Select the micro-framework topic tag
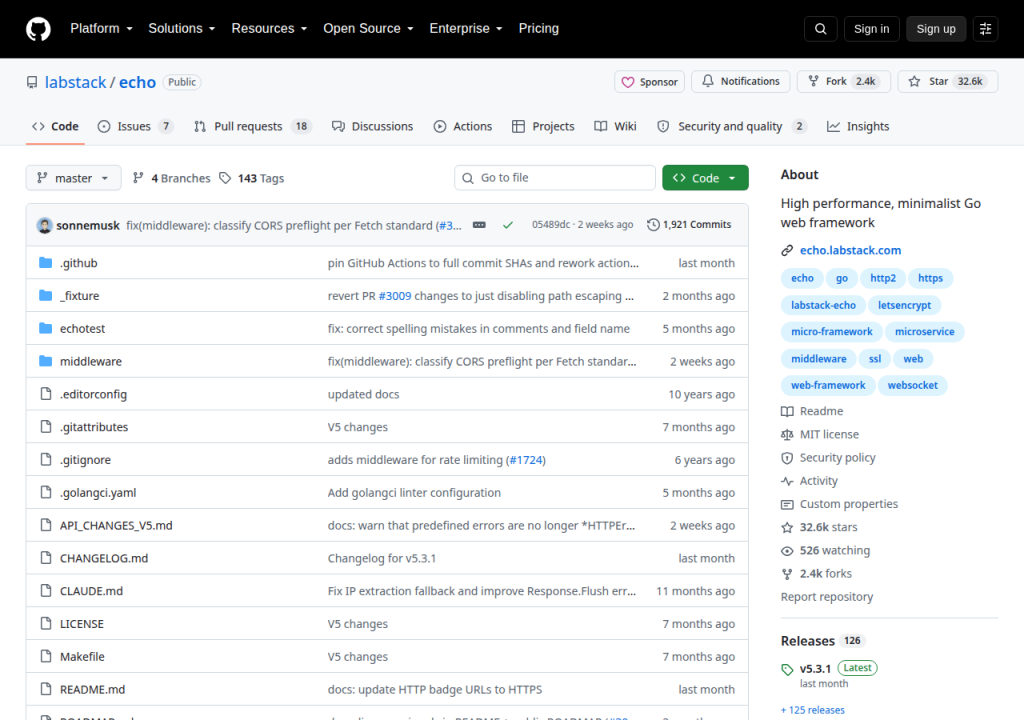Image resolution: width=1024 pixels, height=720 pixels. 831,332
